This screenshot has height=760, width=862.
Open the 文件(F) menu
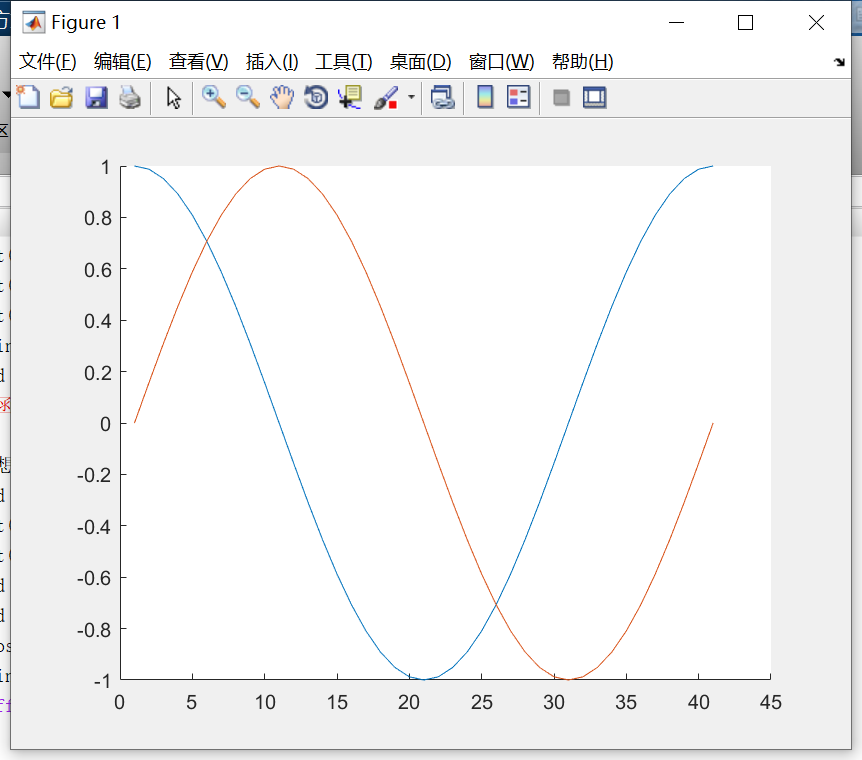(47, 62)
